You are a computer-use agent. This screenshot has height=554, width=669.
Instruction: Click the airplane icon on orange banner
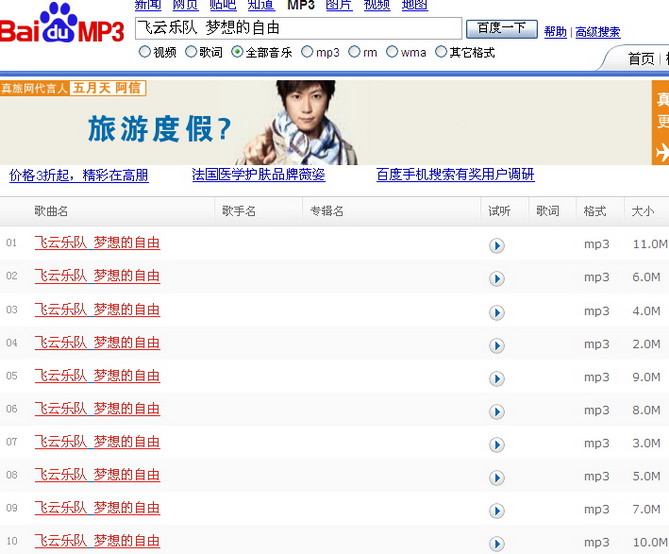click(661, 152)
